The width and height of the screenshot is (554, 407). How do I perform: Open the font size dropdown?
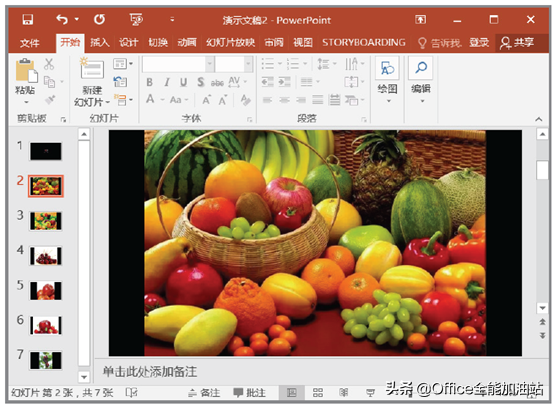click(x=248, y=64)
